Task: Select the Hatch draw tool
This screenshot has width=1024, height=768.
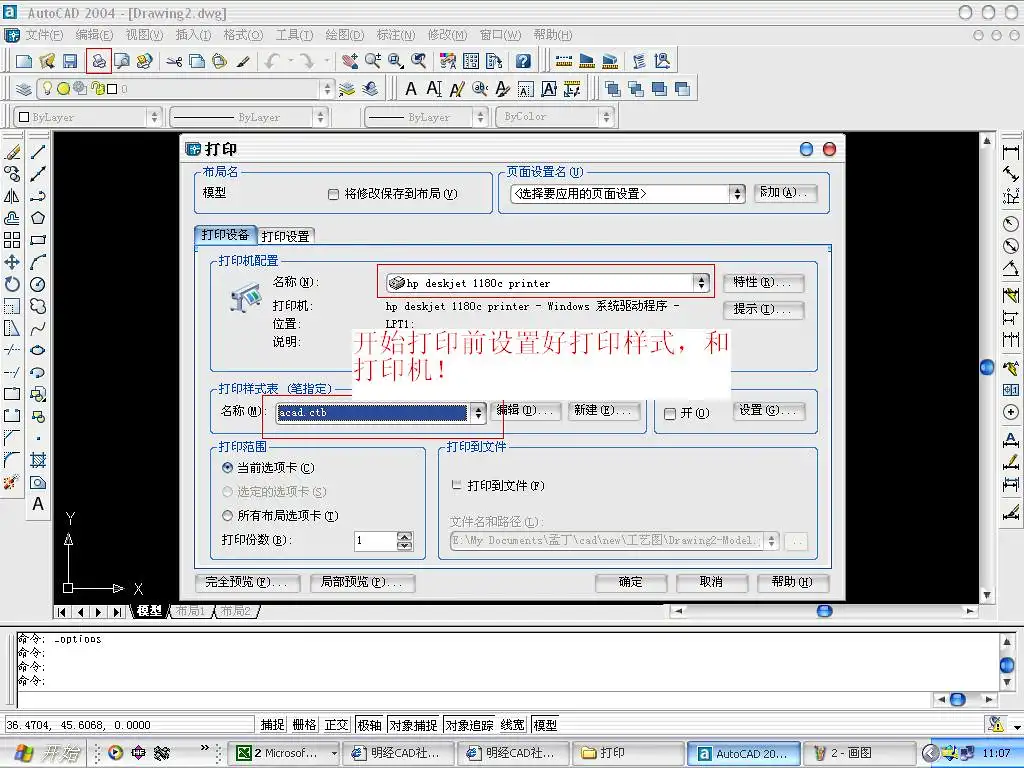Action: click(38, 460)
